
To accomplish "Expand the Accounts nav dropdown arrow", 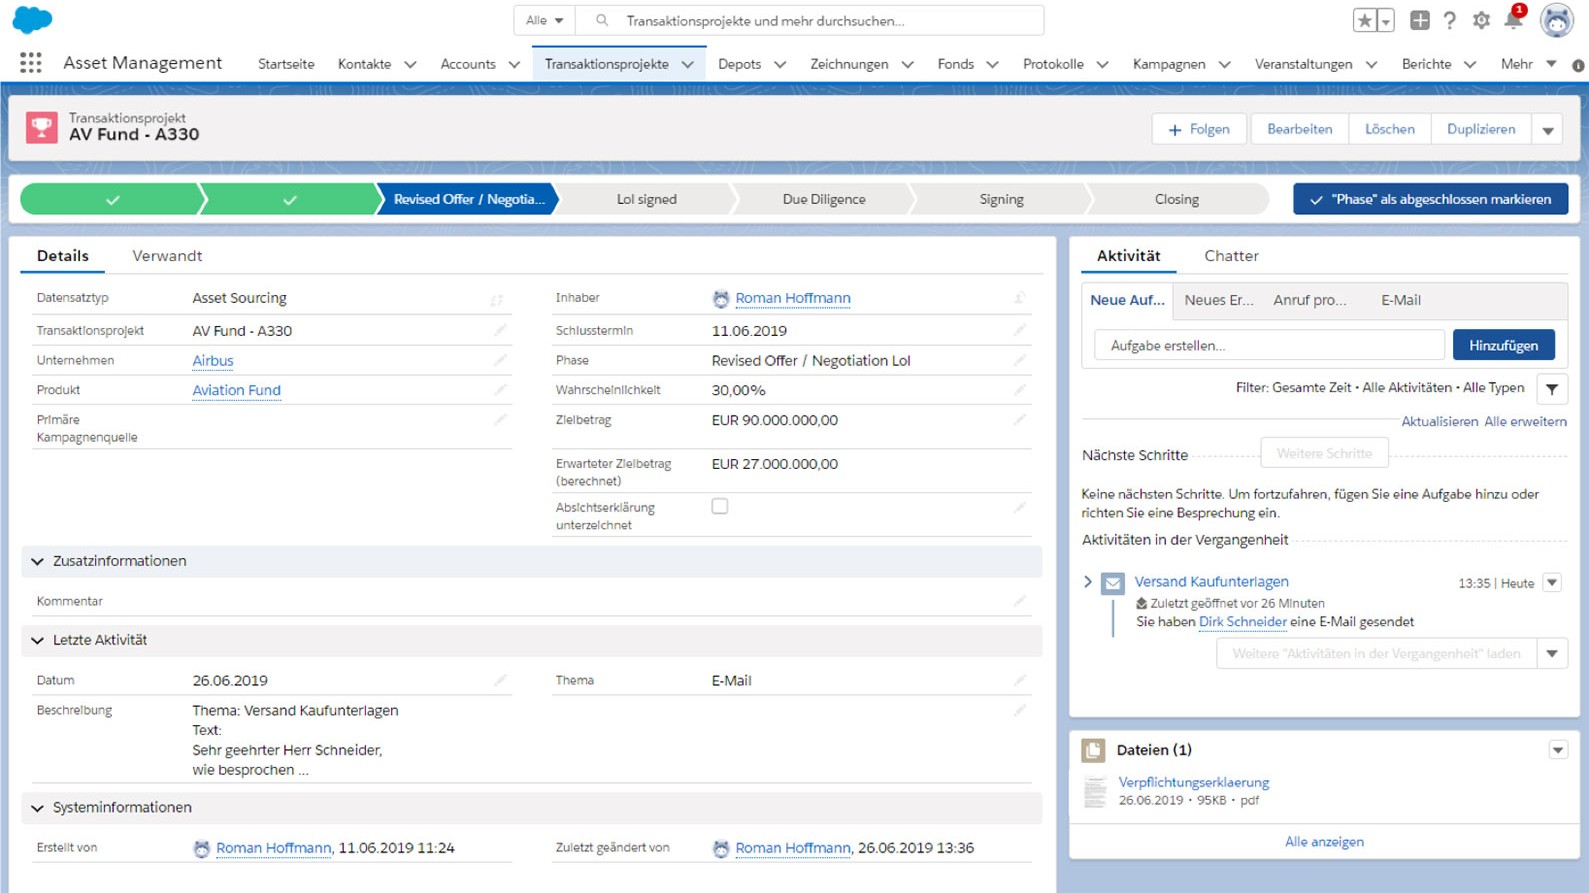I will coord(514,64).
